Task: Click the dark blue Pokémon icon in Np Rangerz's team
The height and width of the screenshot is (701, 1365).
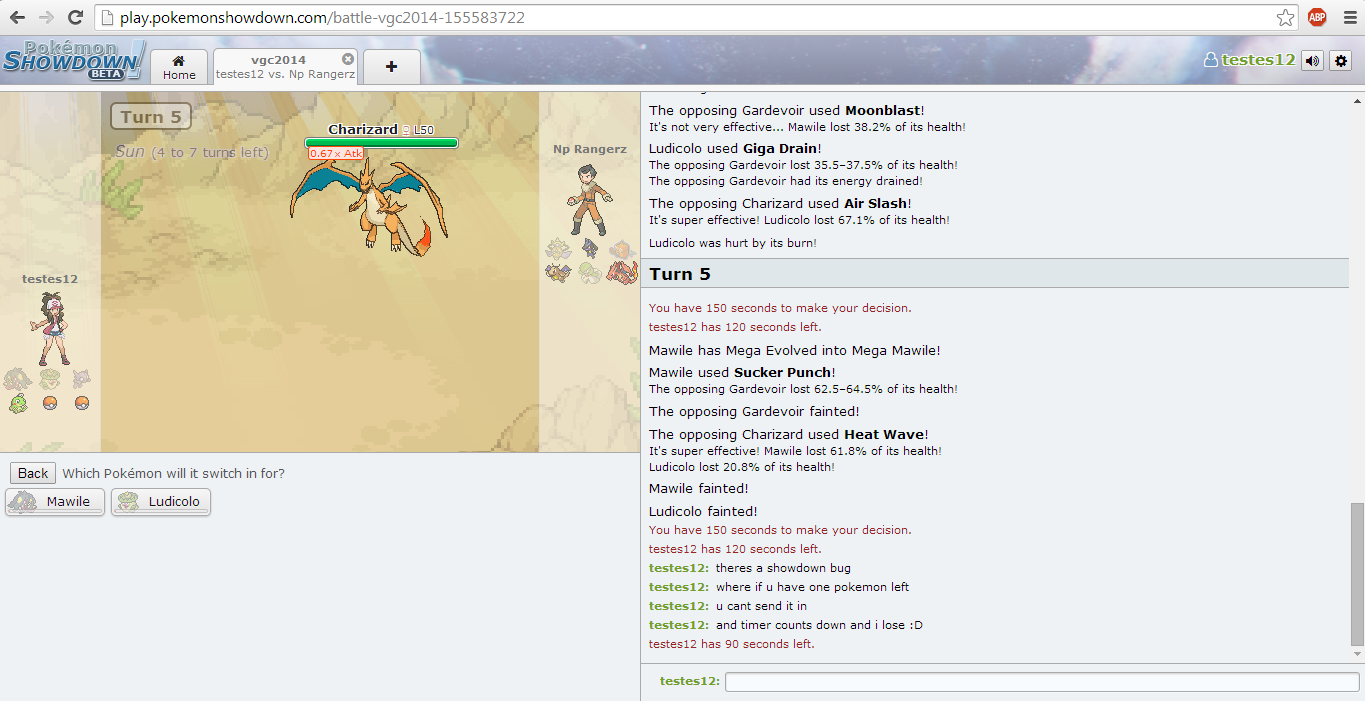Action: coord(590,249)
